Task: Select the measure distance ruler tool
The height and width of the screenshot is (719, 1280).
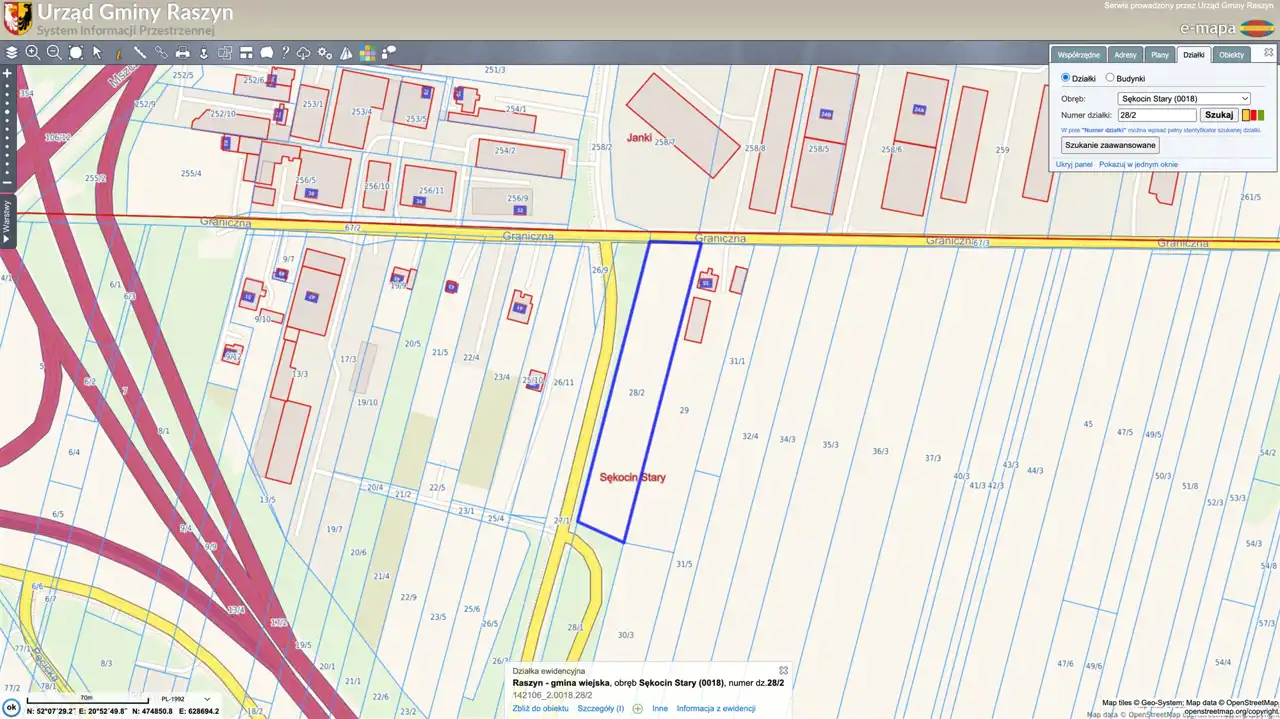Action: point(140,52)
